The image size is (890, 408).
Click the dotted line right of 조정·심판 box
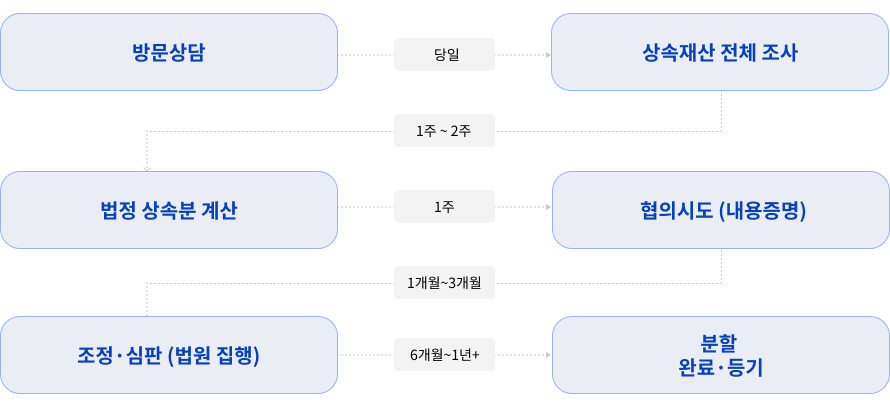pos(366,355)
